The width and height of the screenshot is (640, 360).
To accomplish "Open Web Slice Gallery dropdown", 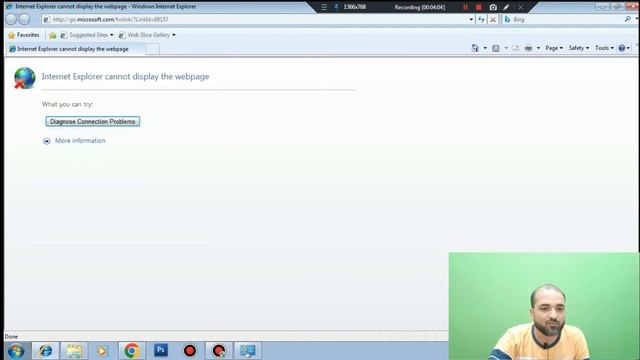I will pyautogui.click(x=147, y=35).
